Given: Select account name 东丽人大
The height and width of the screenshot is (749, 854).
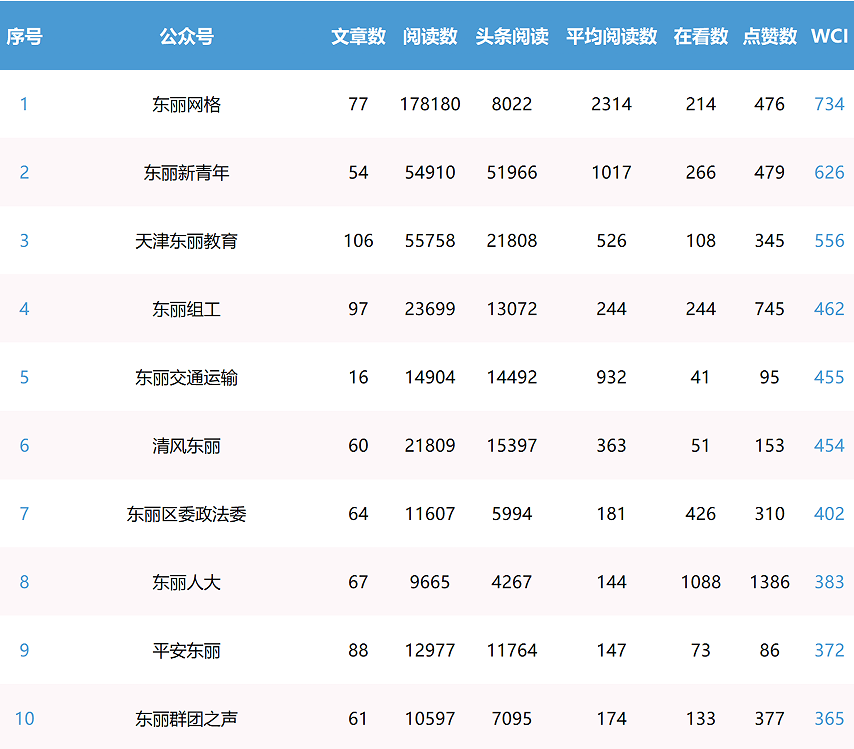Looking at the screenshot, I should (x=186, y=582).
